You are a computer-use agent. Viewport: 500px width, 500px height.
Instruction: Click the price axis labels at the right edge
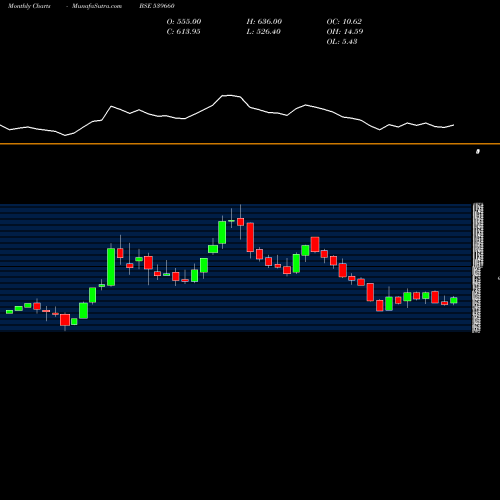tap(477, 268)
